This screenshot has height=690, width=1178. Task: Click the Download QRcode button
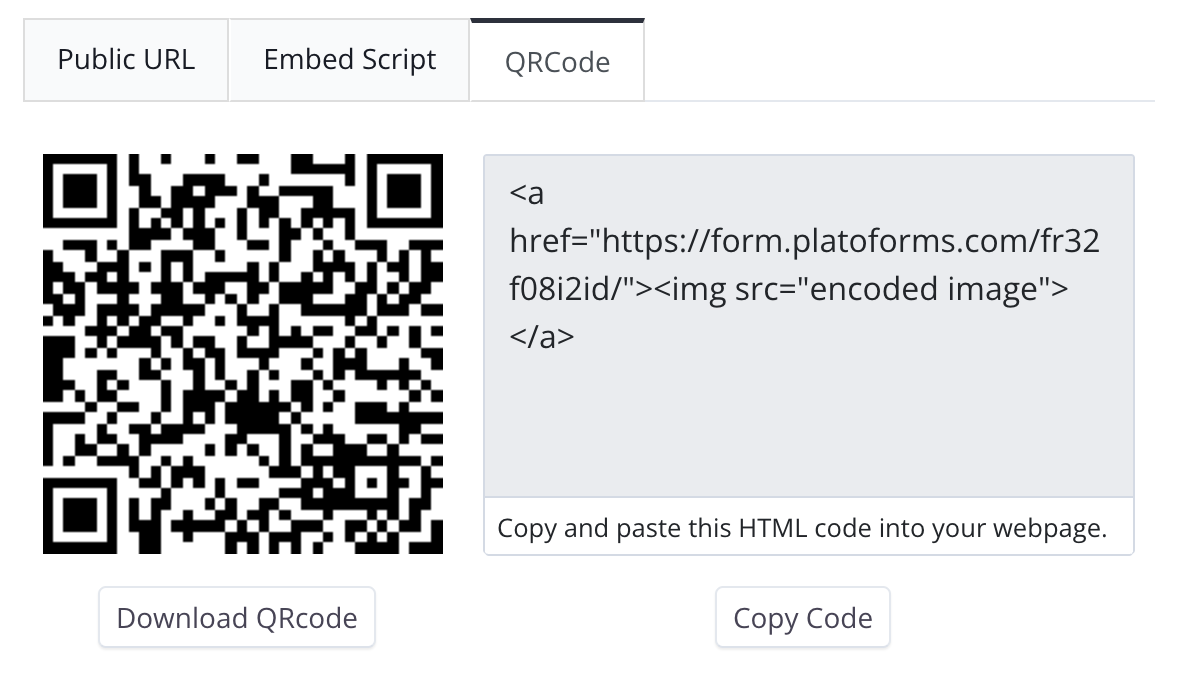click(x=237, y=618)
